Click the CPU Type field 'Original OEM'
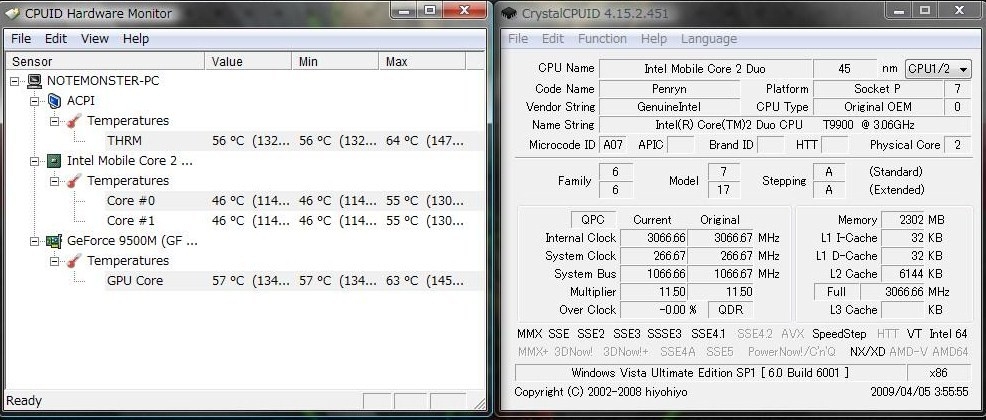This screenshot has width=986, height=420. click(x=877, y=107)
